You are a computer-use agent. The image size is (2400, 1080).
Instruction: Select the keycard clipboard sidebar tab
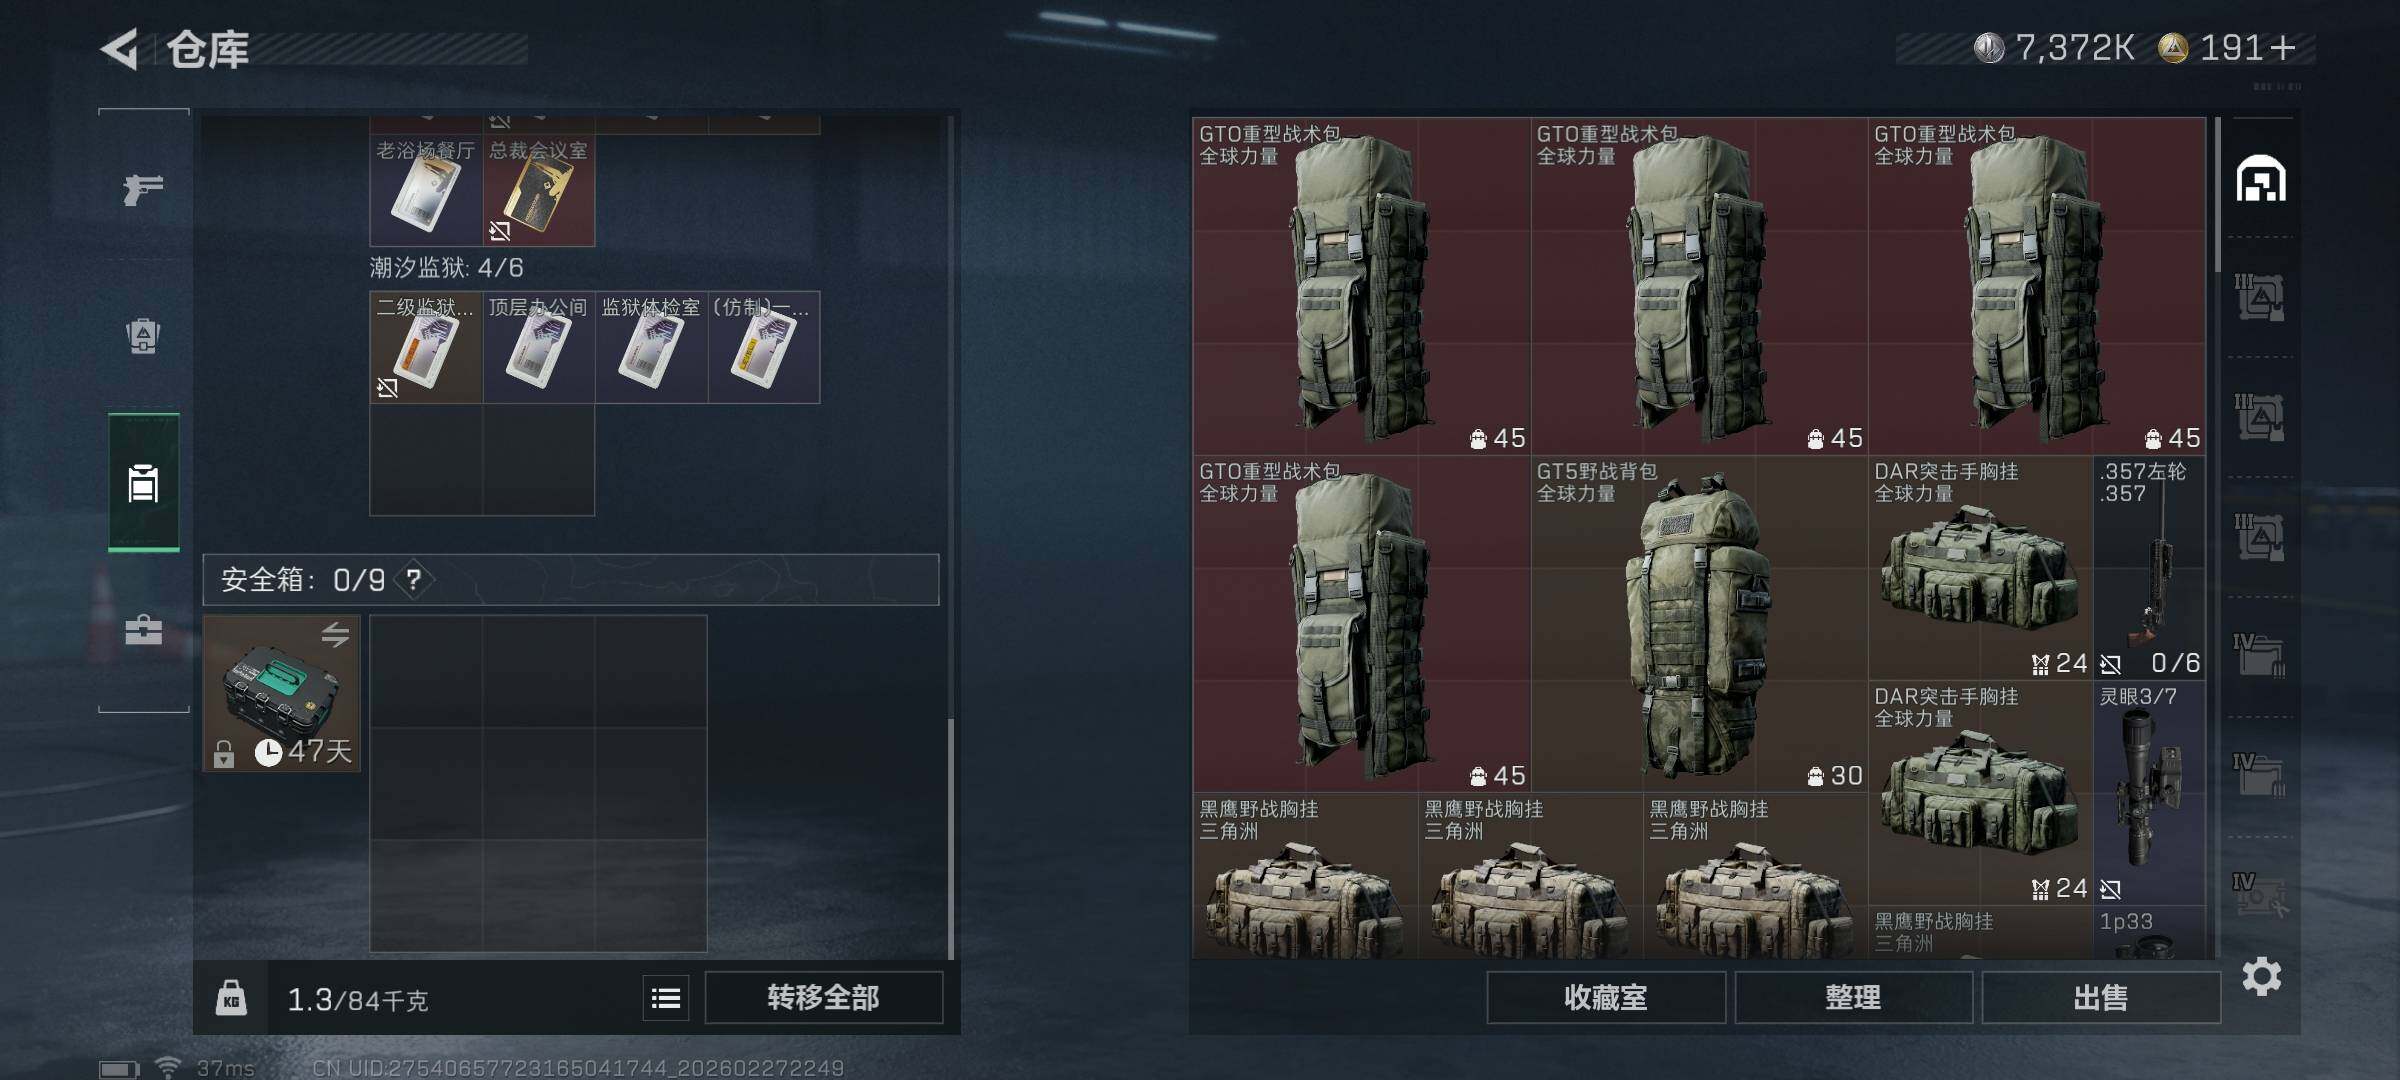[x=143, y=483]
